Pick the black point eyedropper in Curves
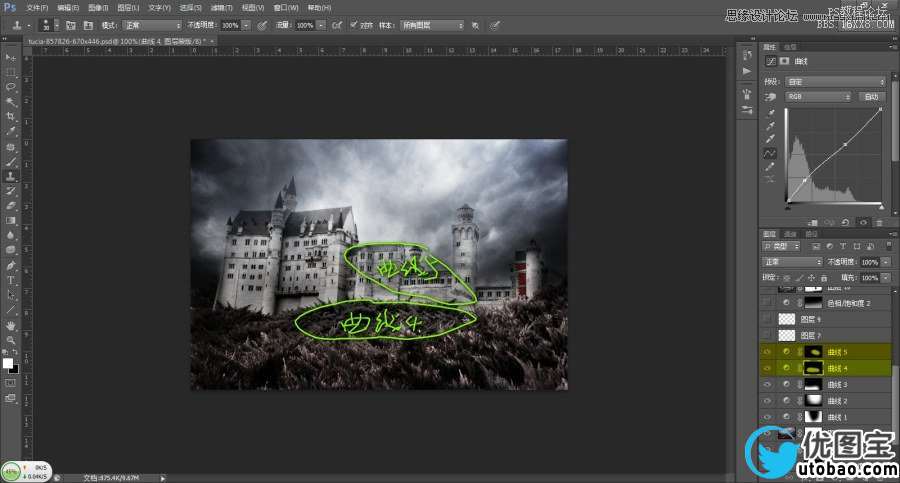The width and height of the screenshot is (900, 483). [770, 113]
